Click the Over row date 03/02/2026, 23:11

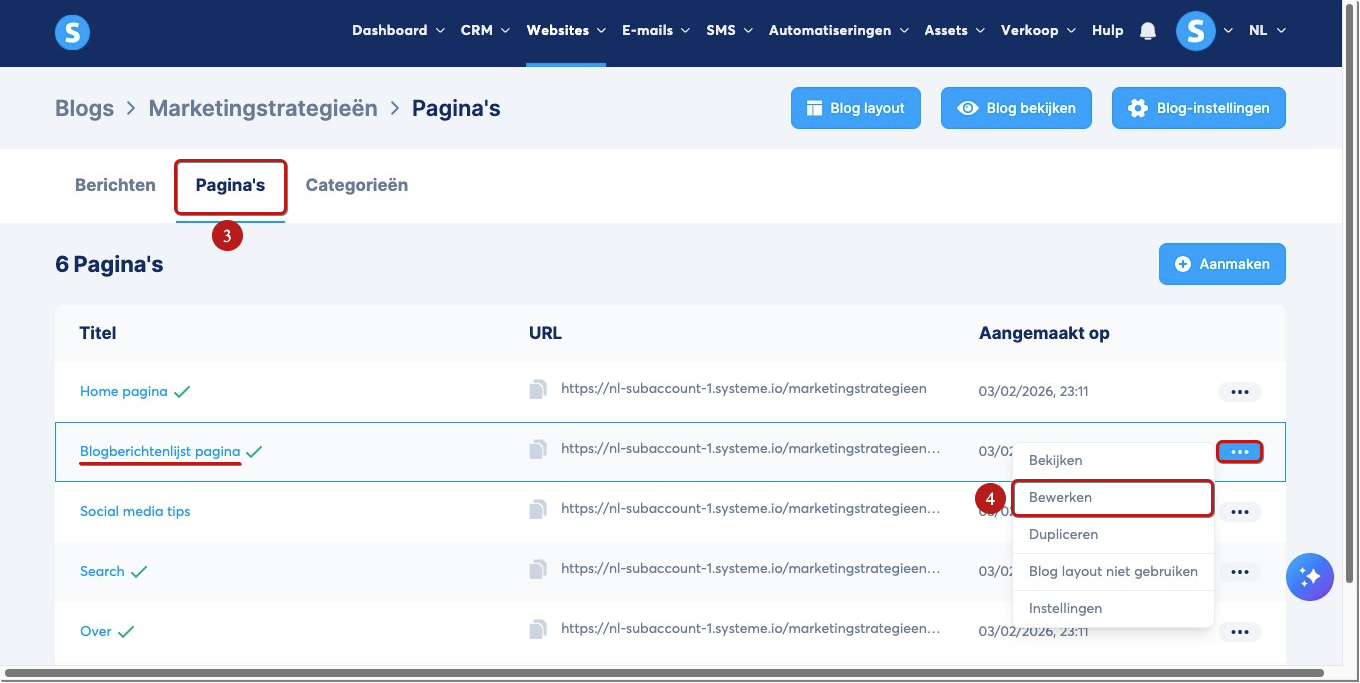click(x=1034, y=632)
